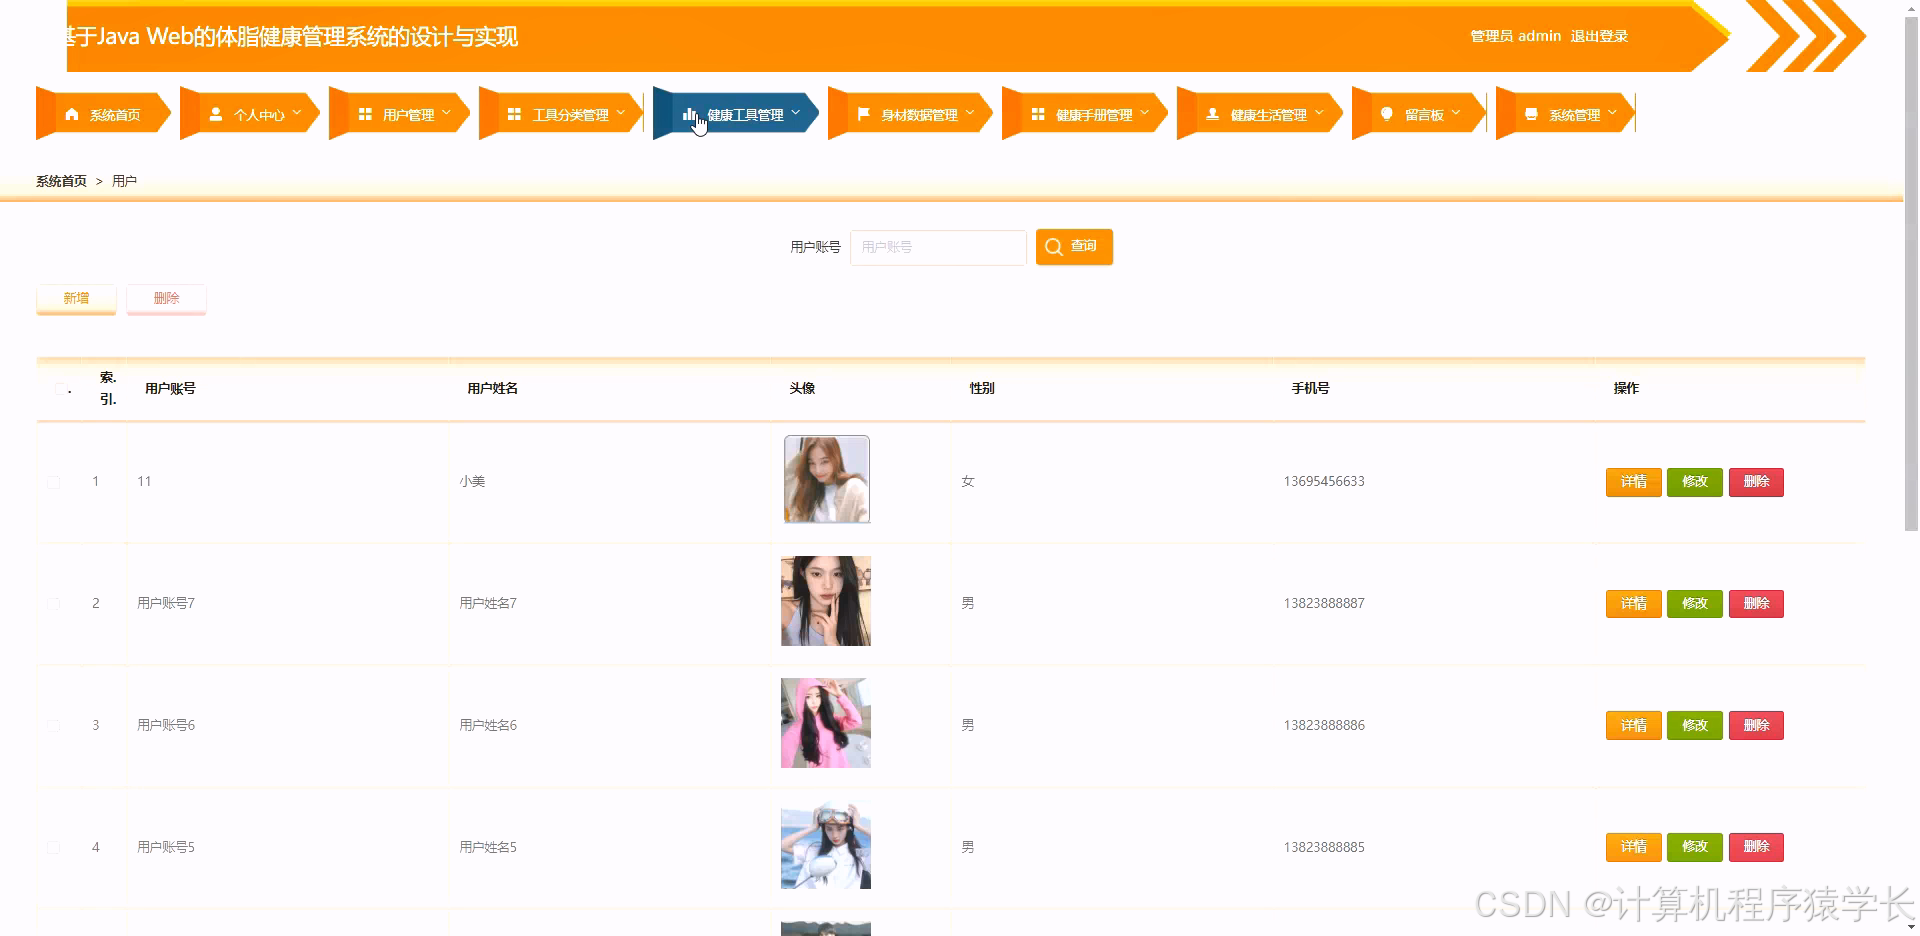Click the flag icon of 身材数据管理

[x=864, y=114]
